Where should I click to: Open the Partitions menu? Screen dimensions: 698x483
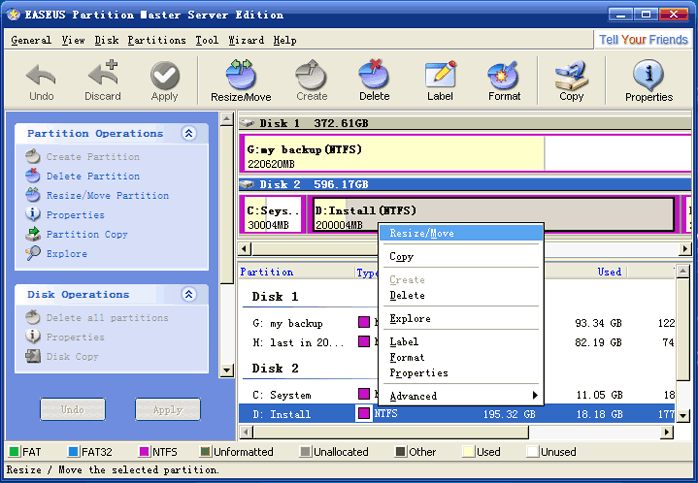157,40
